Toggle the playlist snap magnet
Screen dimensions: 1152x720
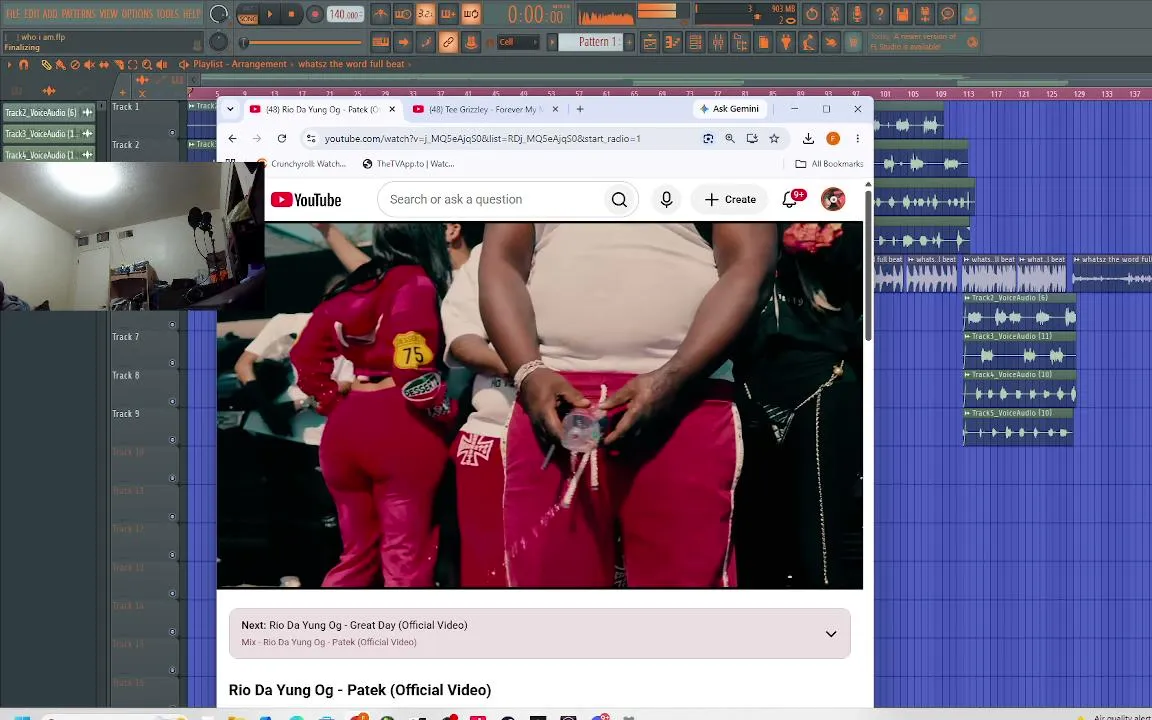point(24,65)
